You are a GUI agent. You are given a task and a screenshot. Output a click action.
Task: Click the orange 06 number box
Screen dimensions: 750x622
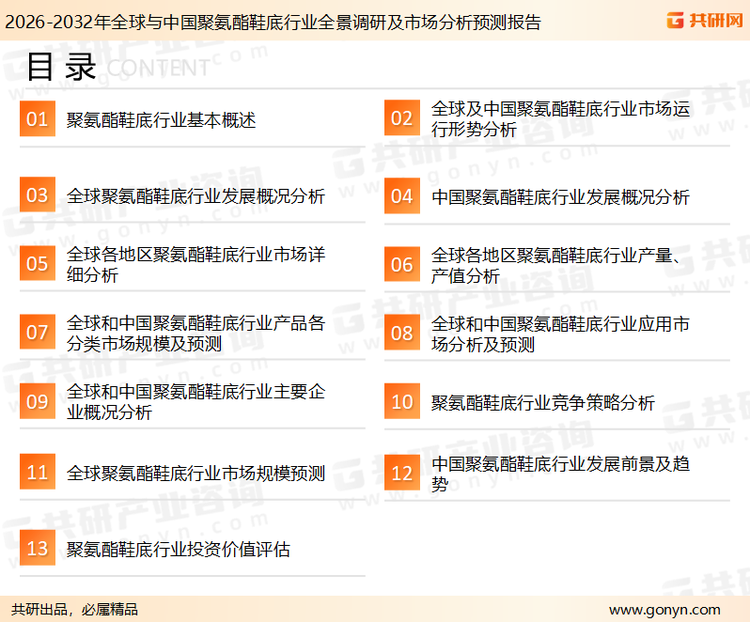tap(402, 264)
